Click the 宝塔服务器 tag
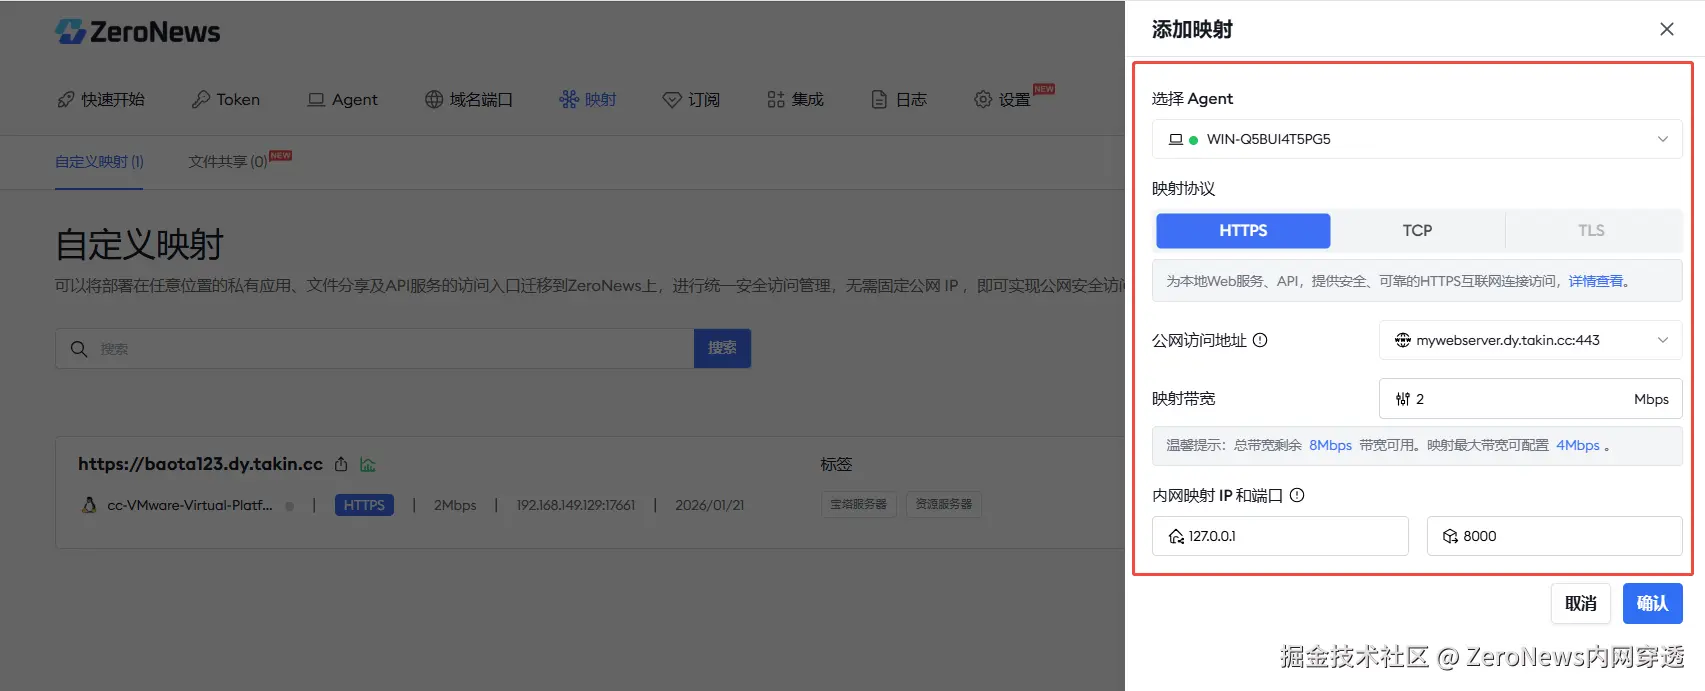The image size is (1705, 691). click(859, 504)
